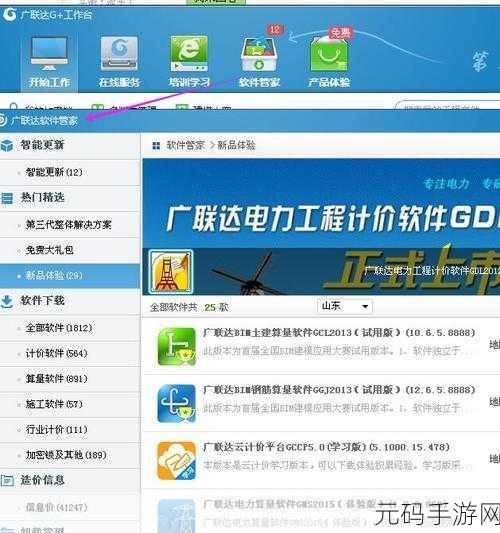Viewport: 500px width, 533px height.
Task: Open 开始工作 monitor icon
Action: pos(49,53)
